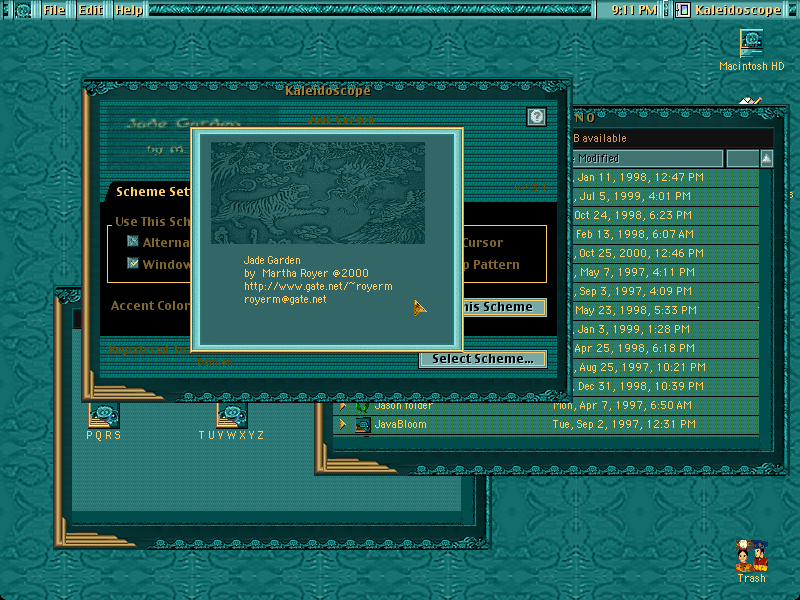Click the tiger and dragon artwork image

tap(318, 193)
